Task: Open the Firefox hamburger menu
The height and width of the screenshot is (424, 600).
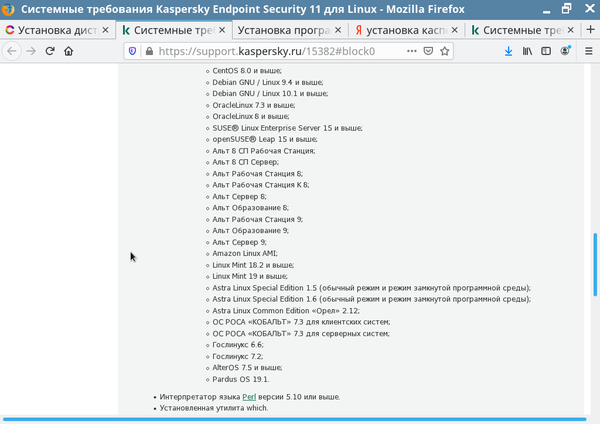Action: [x=589, y=51]
